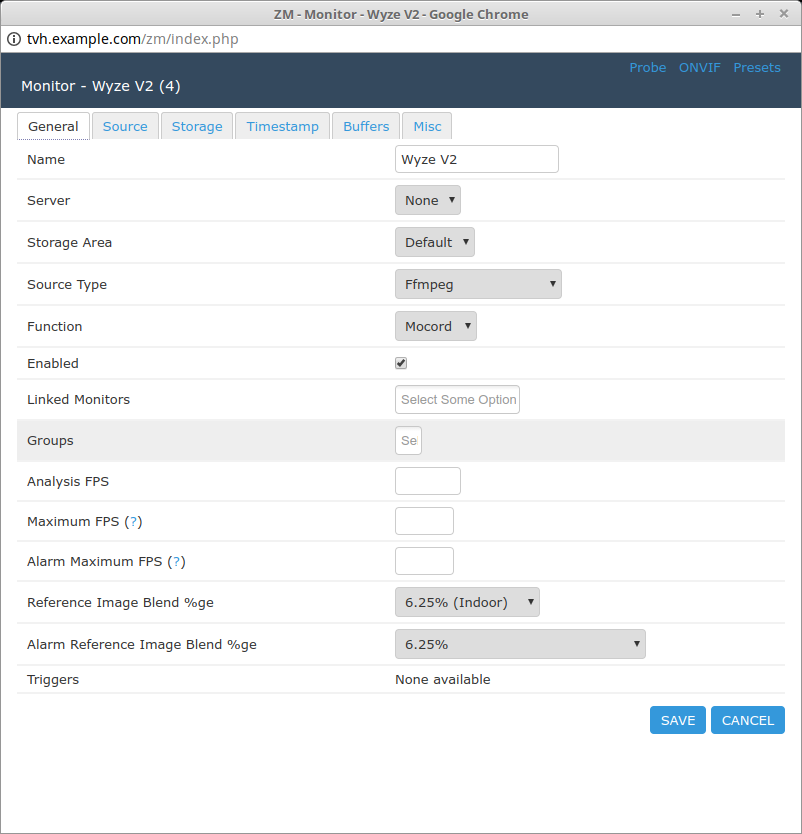Switch to the Misc tab

pyautogui.click(x=427, y=126)
